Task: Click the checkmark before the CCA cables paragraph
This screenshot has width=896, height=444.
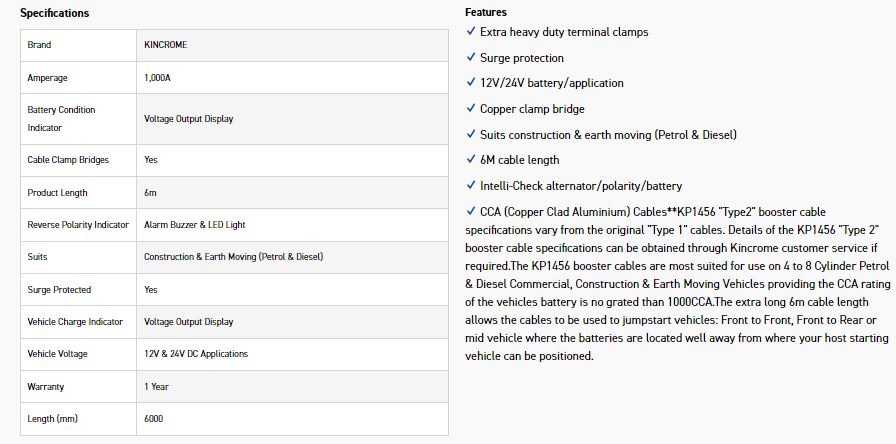Action: pos(471,211)
